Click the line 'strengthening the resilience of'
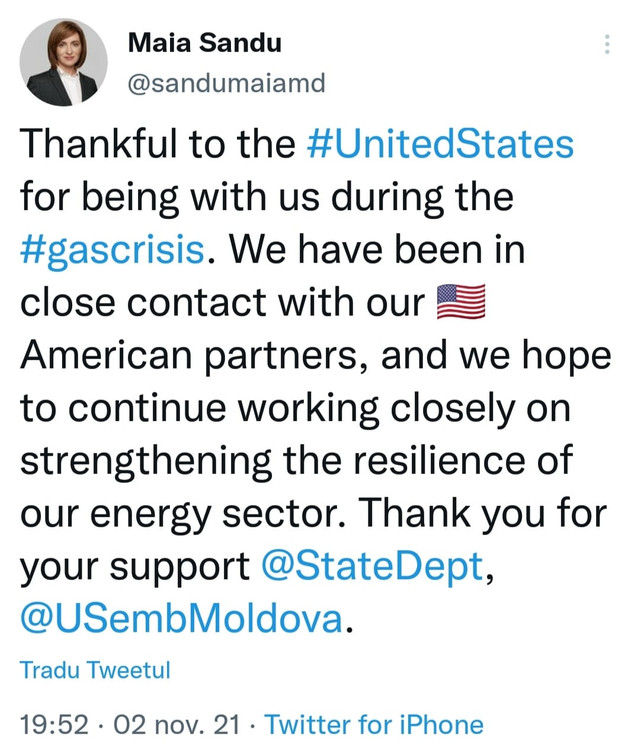 point(297,461)
